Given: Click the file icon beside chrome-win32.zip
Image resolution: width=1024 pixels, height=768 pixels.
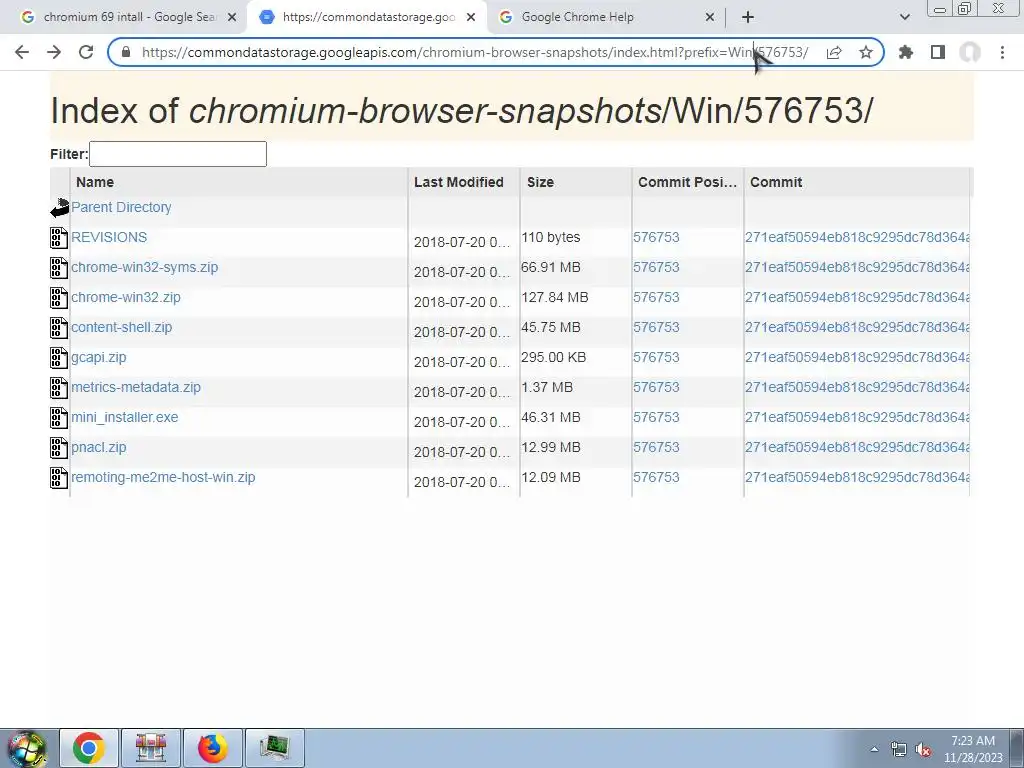Looking at the screenshot, I should 59,298.
